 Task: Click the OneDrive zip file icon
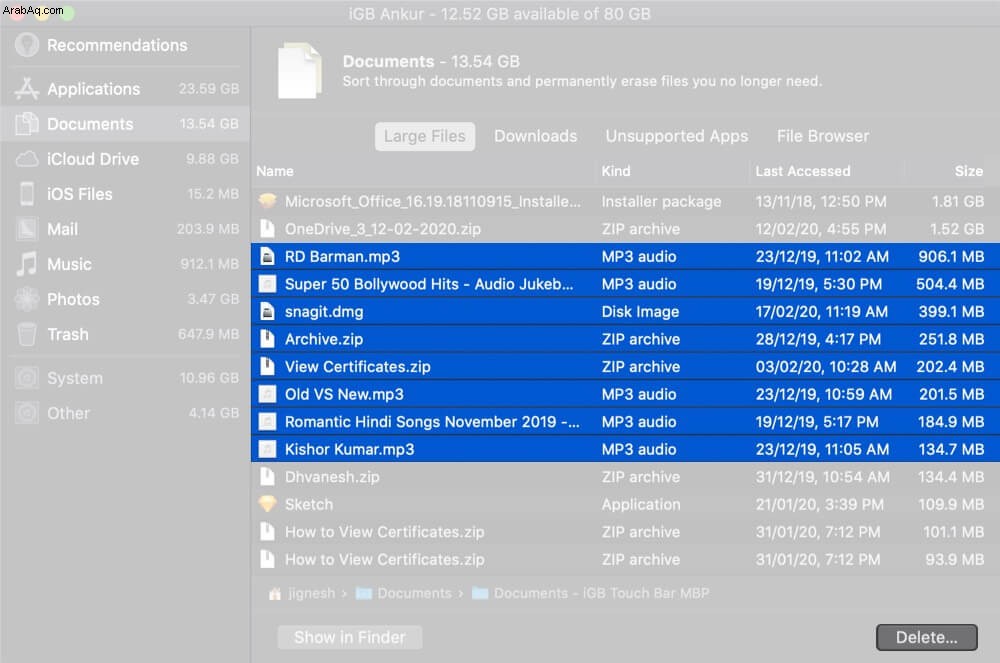click(x=267, y=229)
